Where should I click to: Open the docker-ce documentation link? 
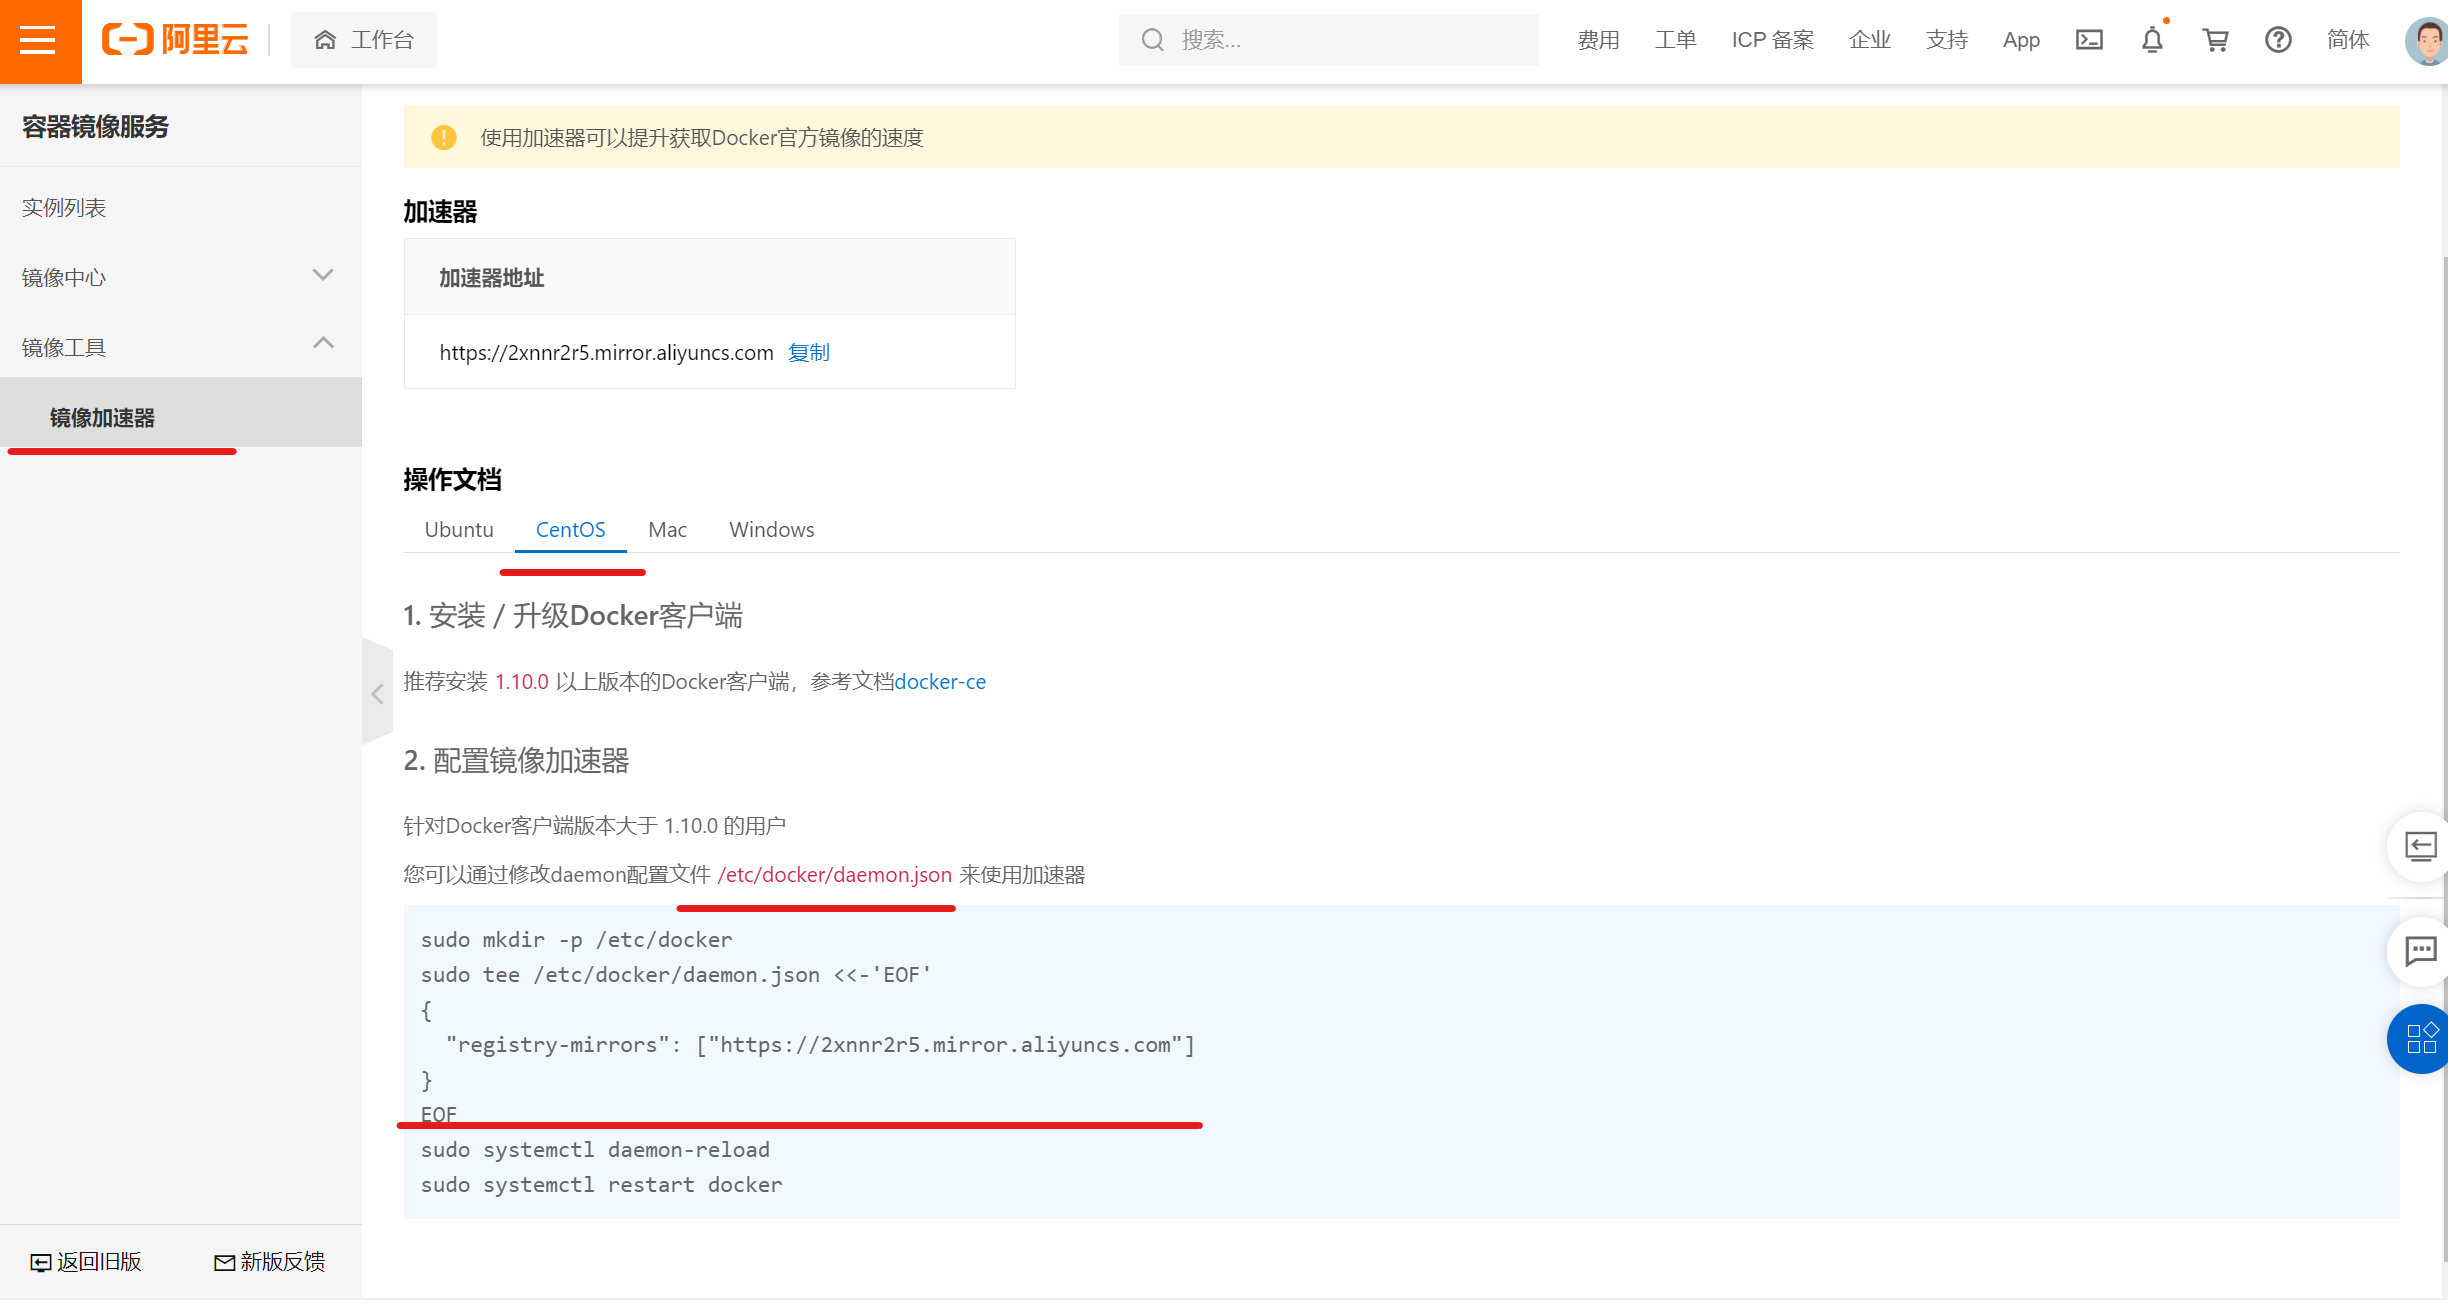click(x=940, y=681)
